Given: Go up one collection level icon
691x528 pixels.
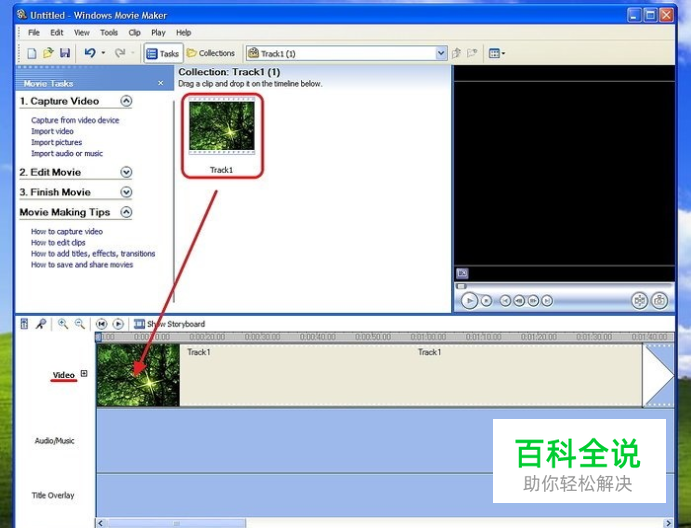Looking at the screenshot, I should coord(457,53).
